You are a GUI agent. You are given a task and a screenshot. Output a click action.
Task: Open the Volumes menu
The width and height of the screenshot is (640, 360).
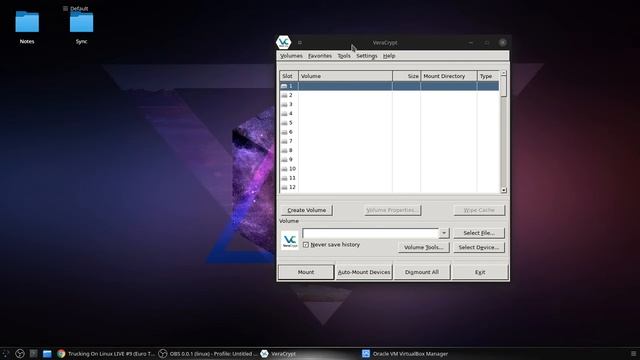[291, 56]
